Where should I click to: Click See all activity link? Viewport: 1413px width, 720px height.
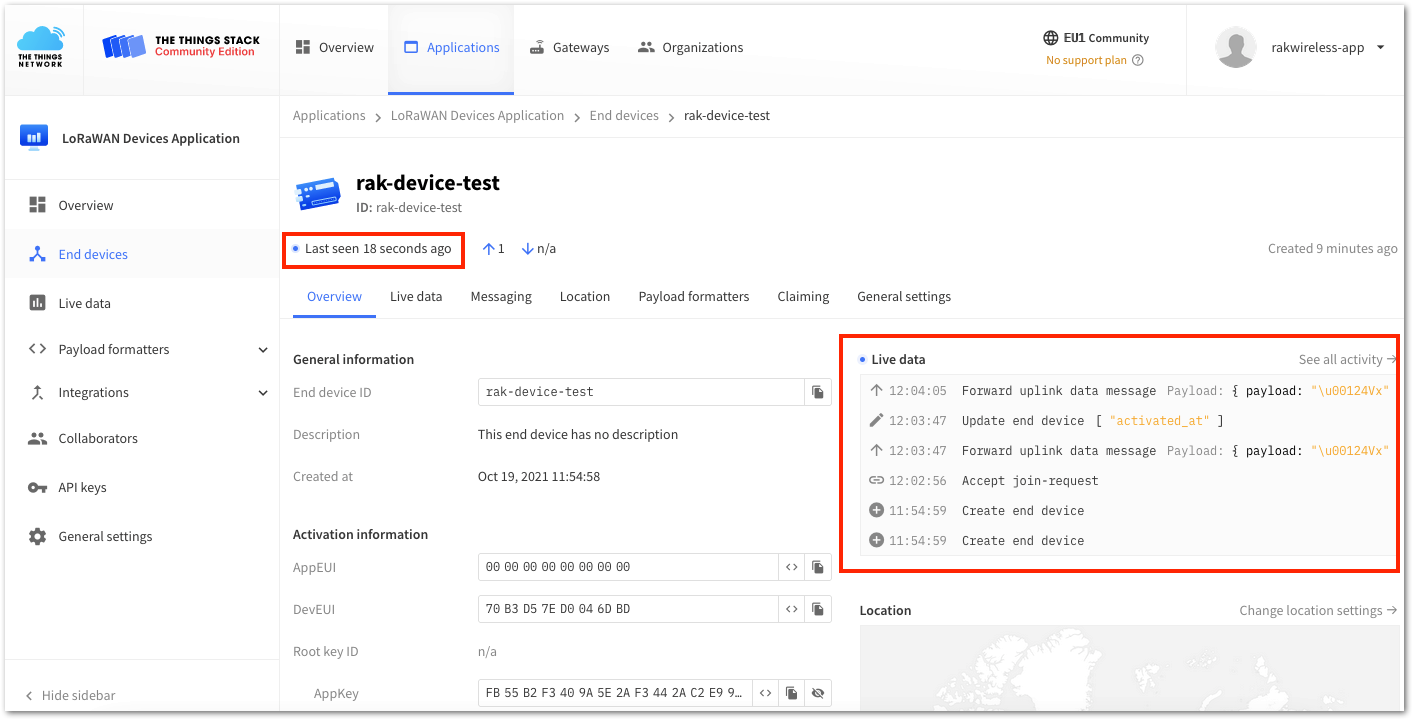coord(1347,359)
